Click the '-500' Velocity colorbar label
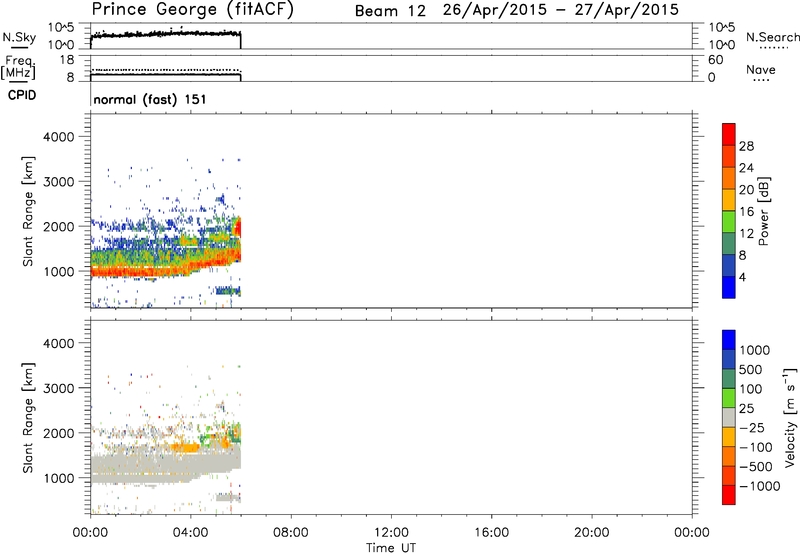 click(x=755, y=467)
